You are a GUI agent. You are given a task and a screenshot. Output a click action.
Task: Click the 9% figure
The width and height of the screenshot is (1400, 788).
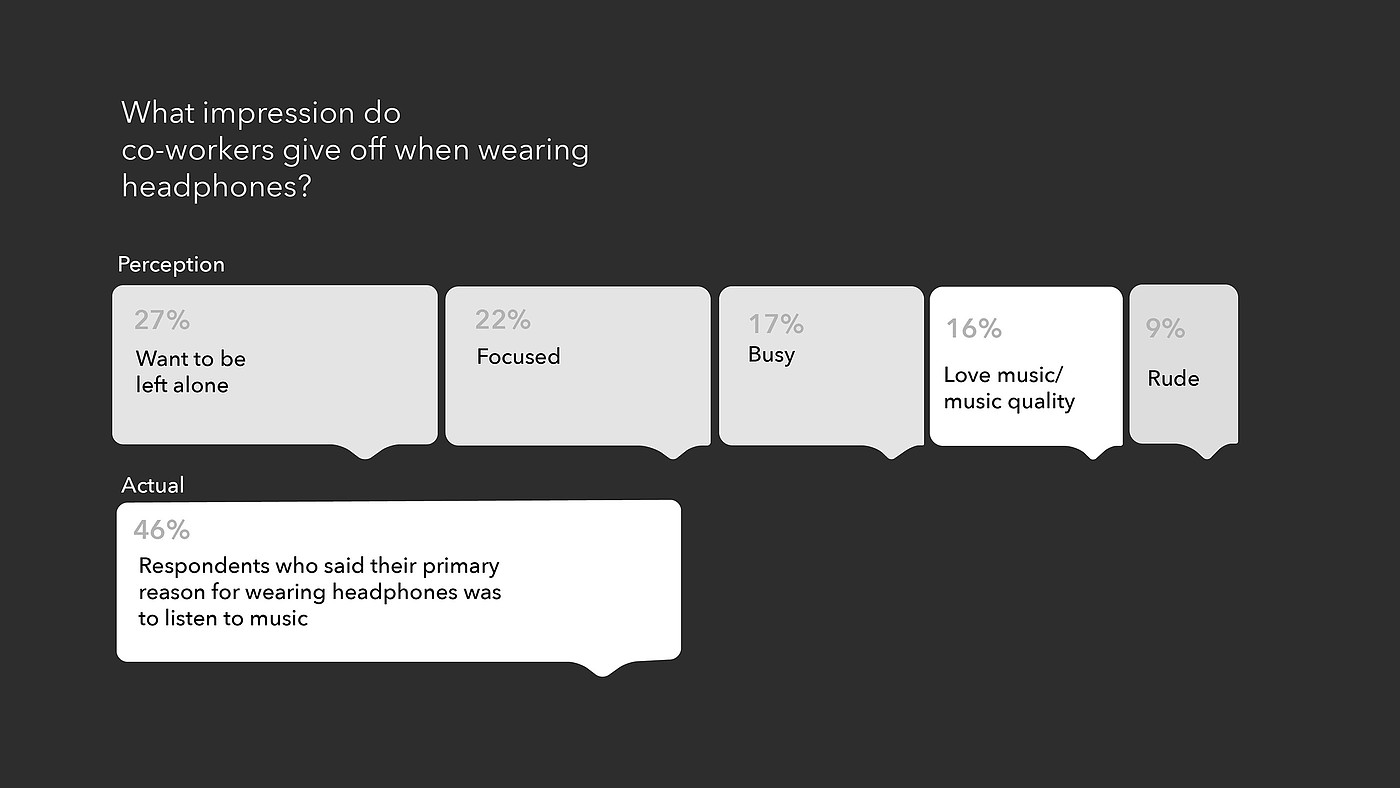tap(1165, 328)
